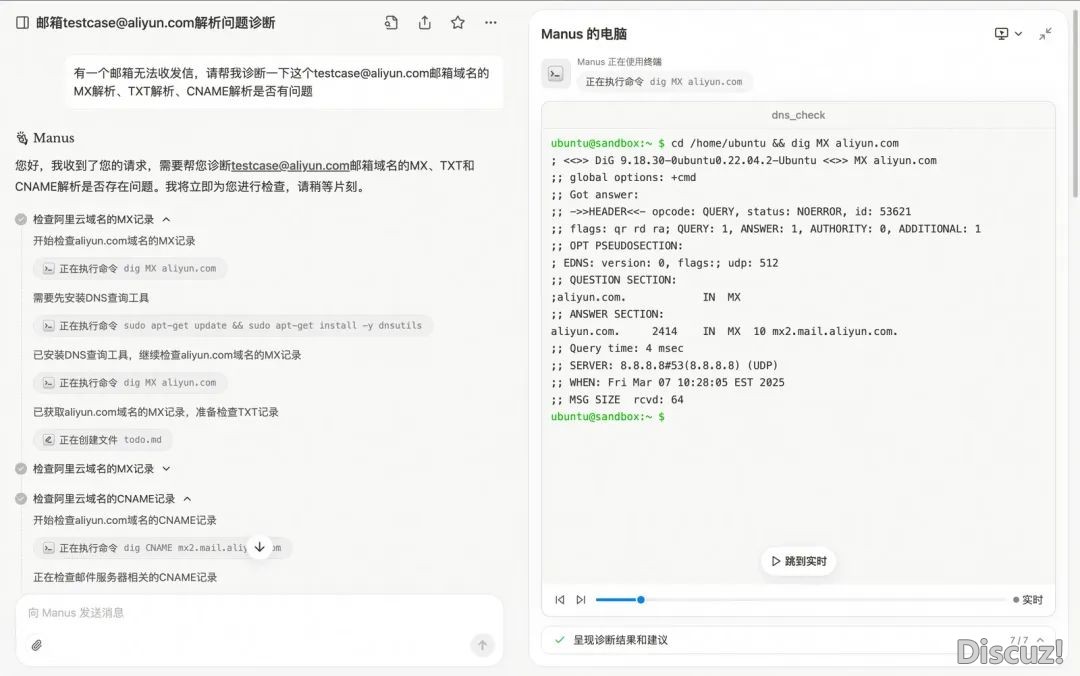Open the second 'dig MX aliyun.com' command chip
1080x676 pixels.
click(130, 383)
